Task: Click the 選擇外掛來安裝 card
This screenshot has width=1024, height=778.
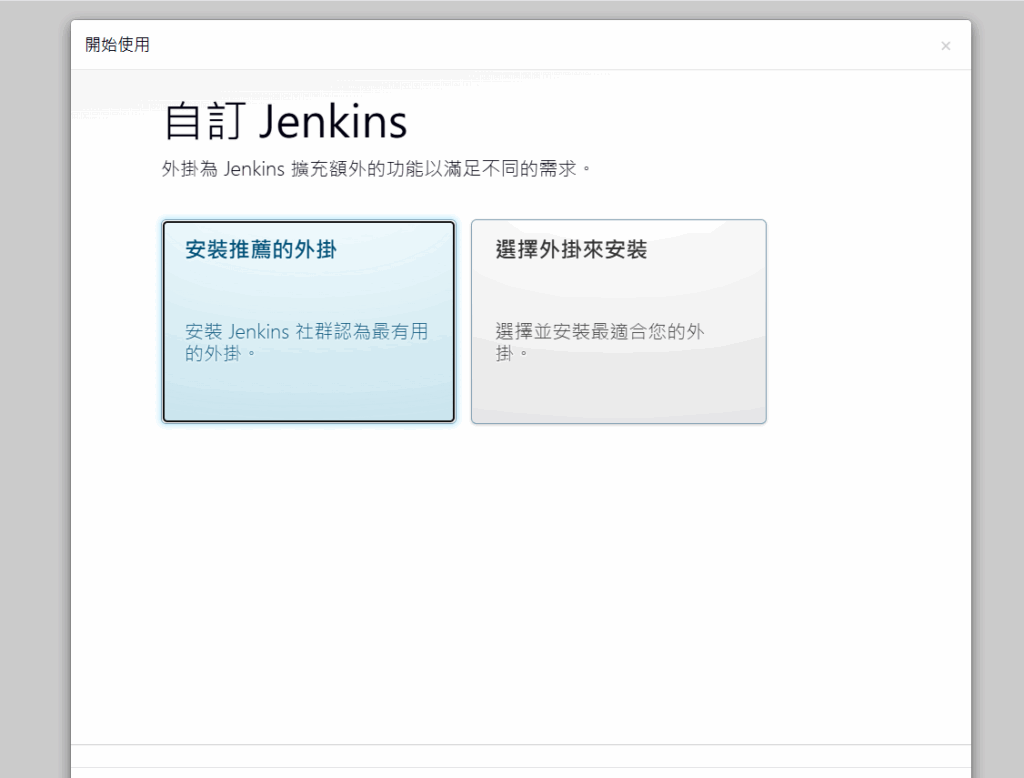Action: tap(618, 321)
